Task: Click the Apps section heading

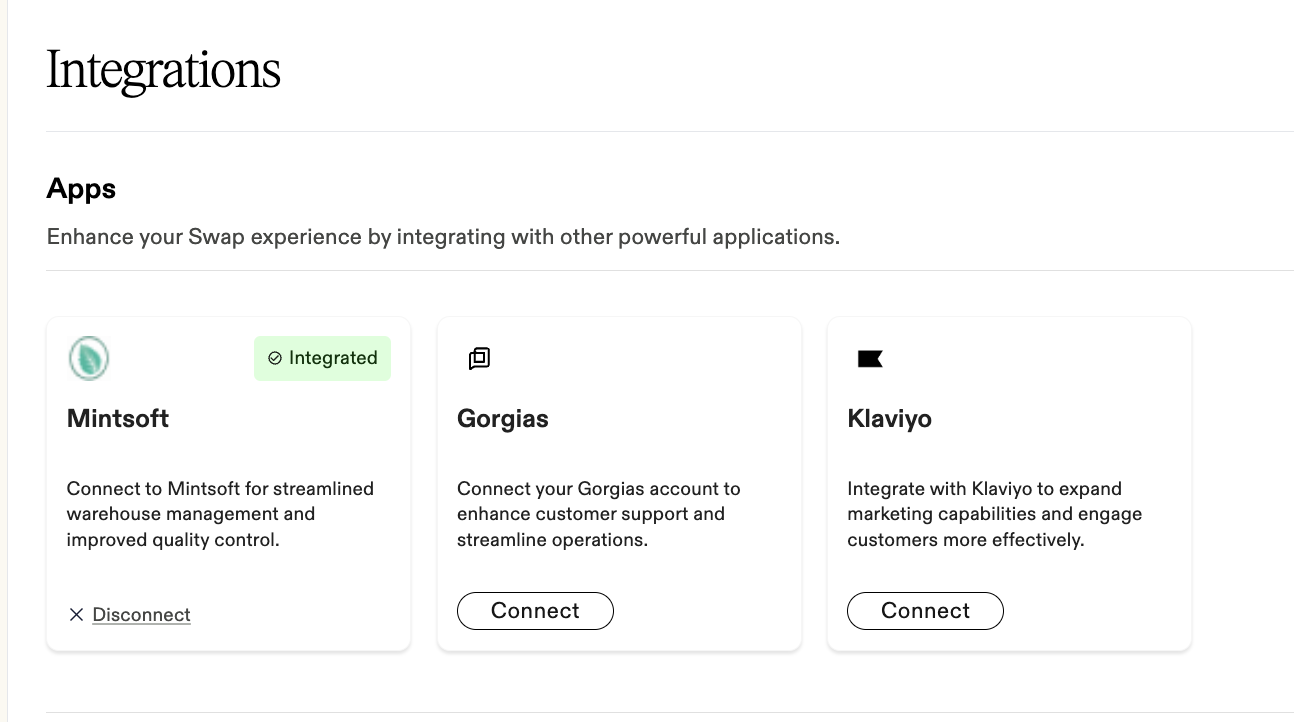Action: (x=81, y=188)
